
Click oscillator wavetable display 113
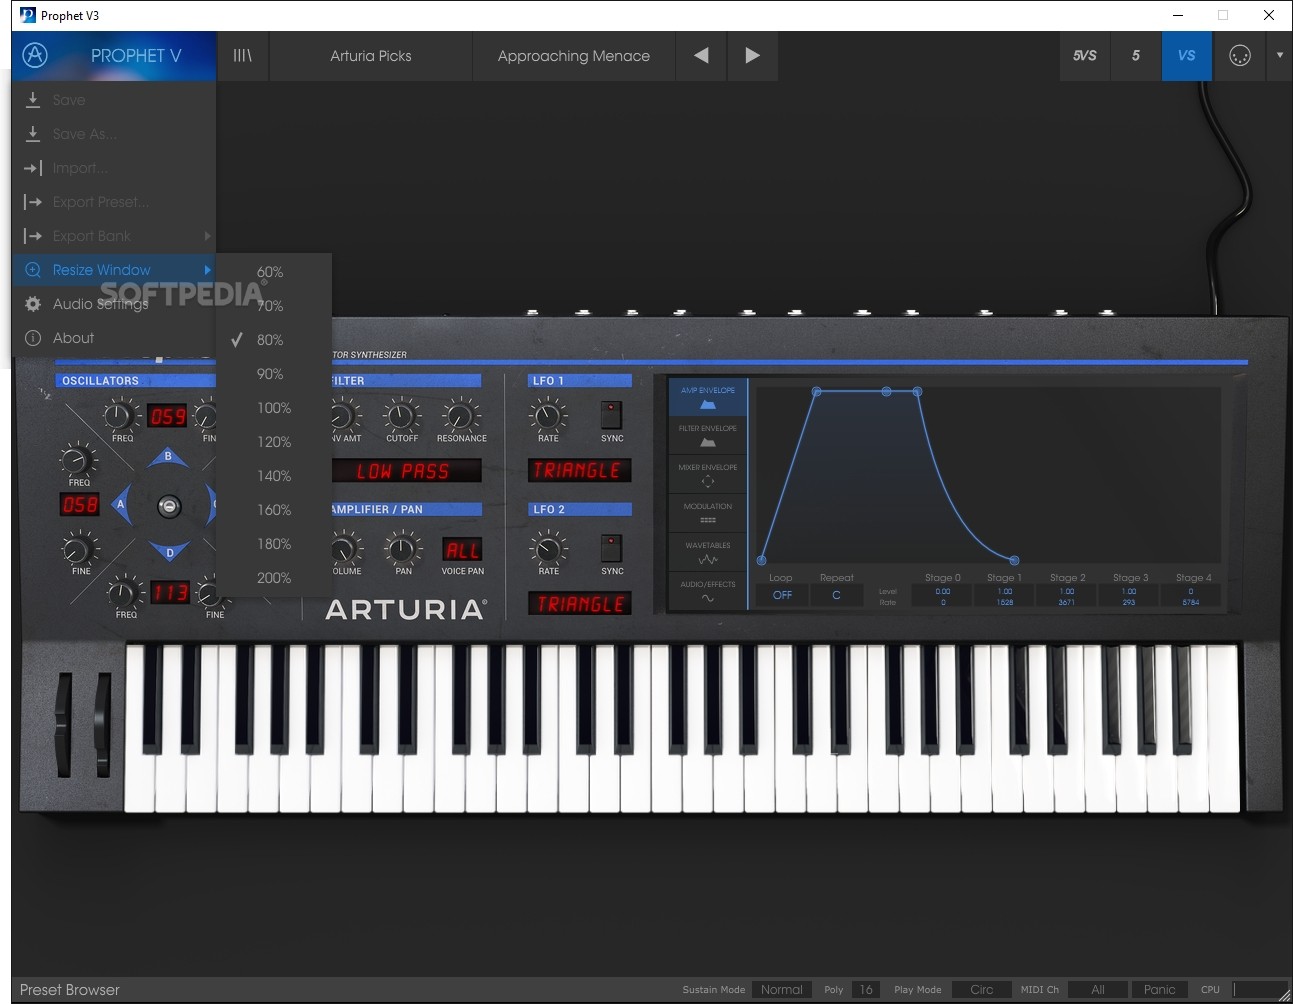(x=170, y=593)
